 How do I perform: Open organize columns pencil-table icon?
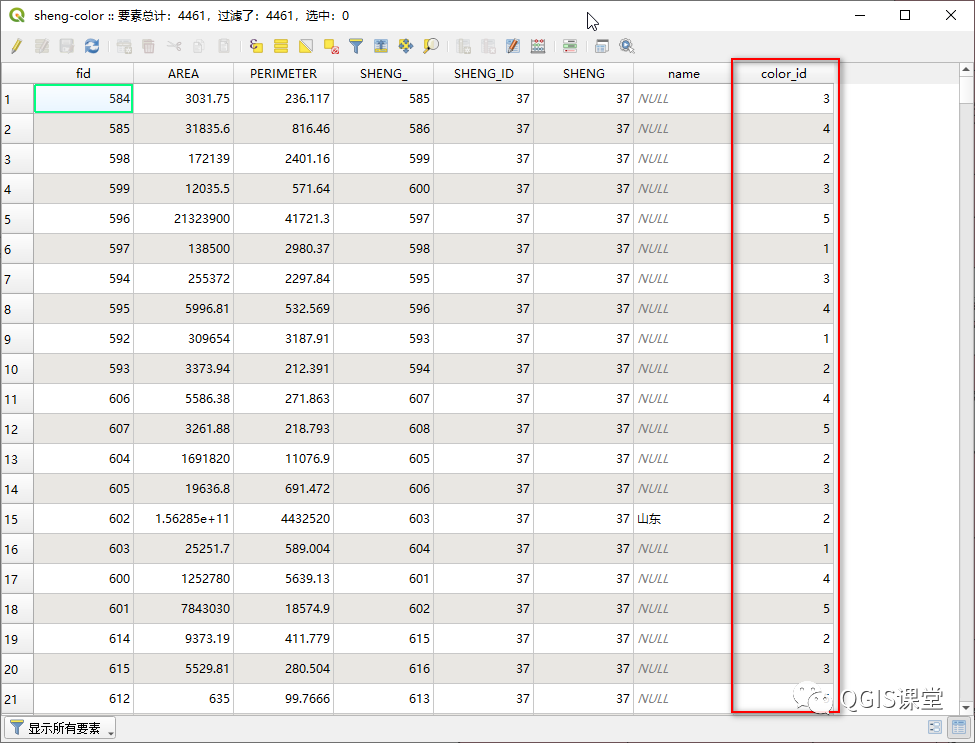(x=513, y=46)
